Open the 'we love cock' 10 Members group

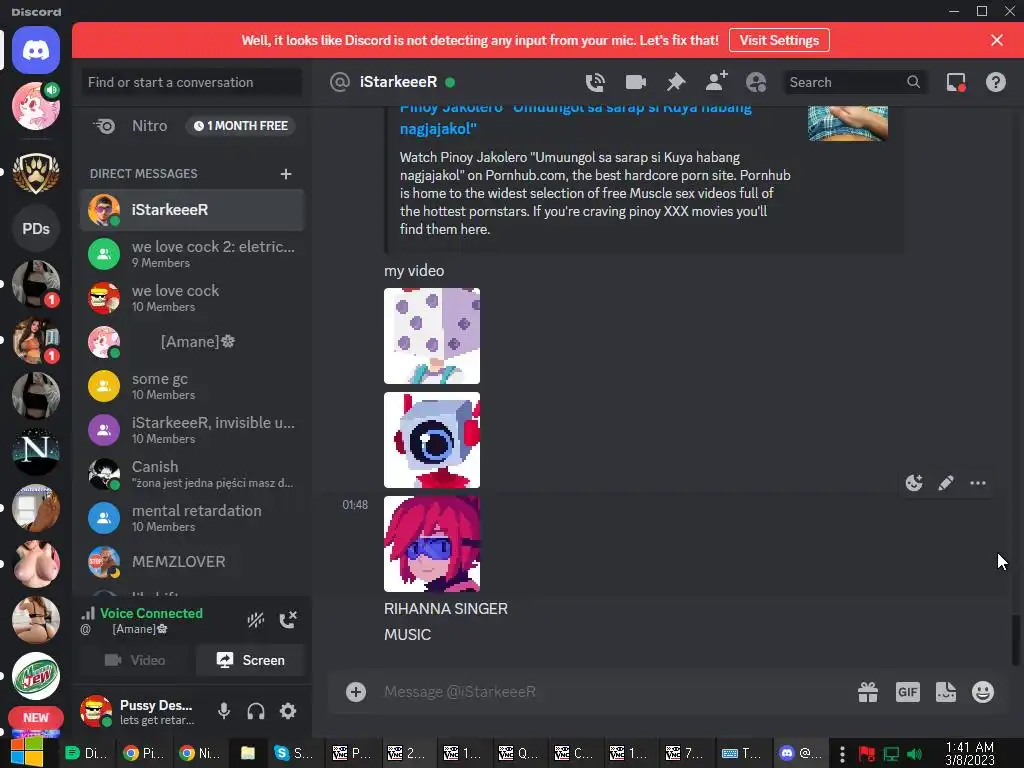(192, 298)
